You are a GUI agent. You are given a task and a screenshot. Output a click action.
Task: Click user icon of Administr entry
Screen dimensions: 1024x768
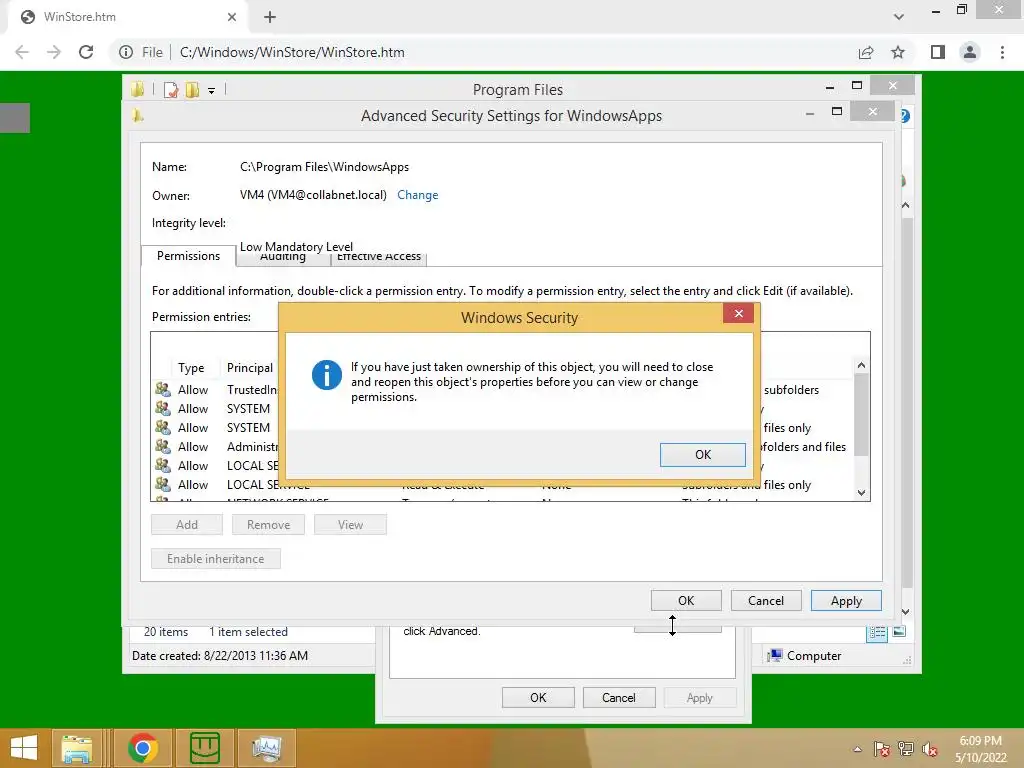163,447
